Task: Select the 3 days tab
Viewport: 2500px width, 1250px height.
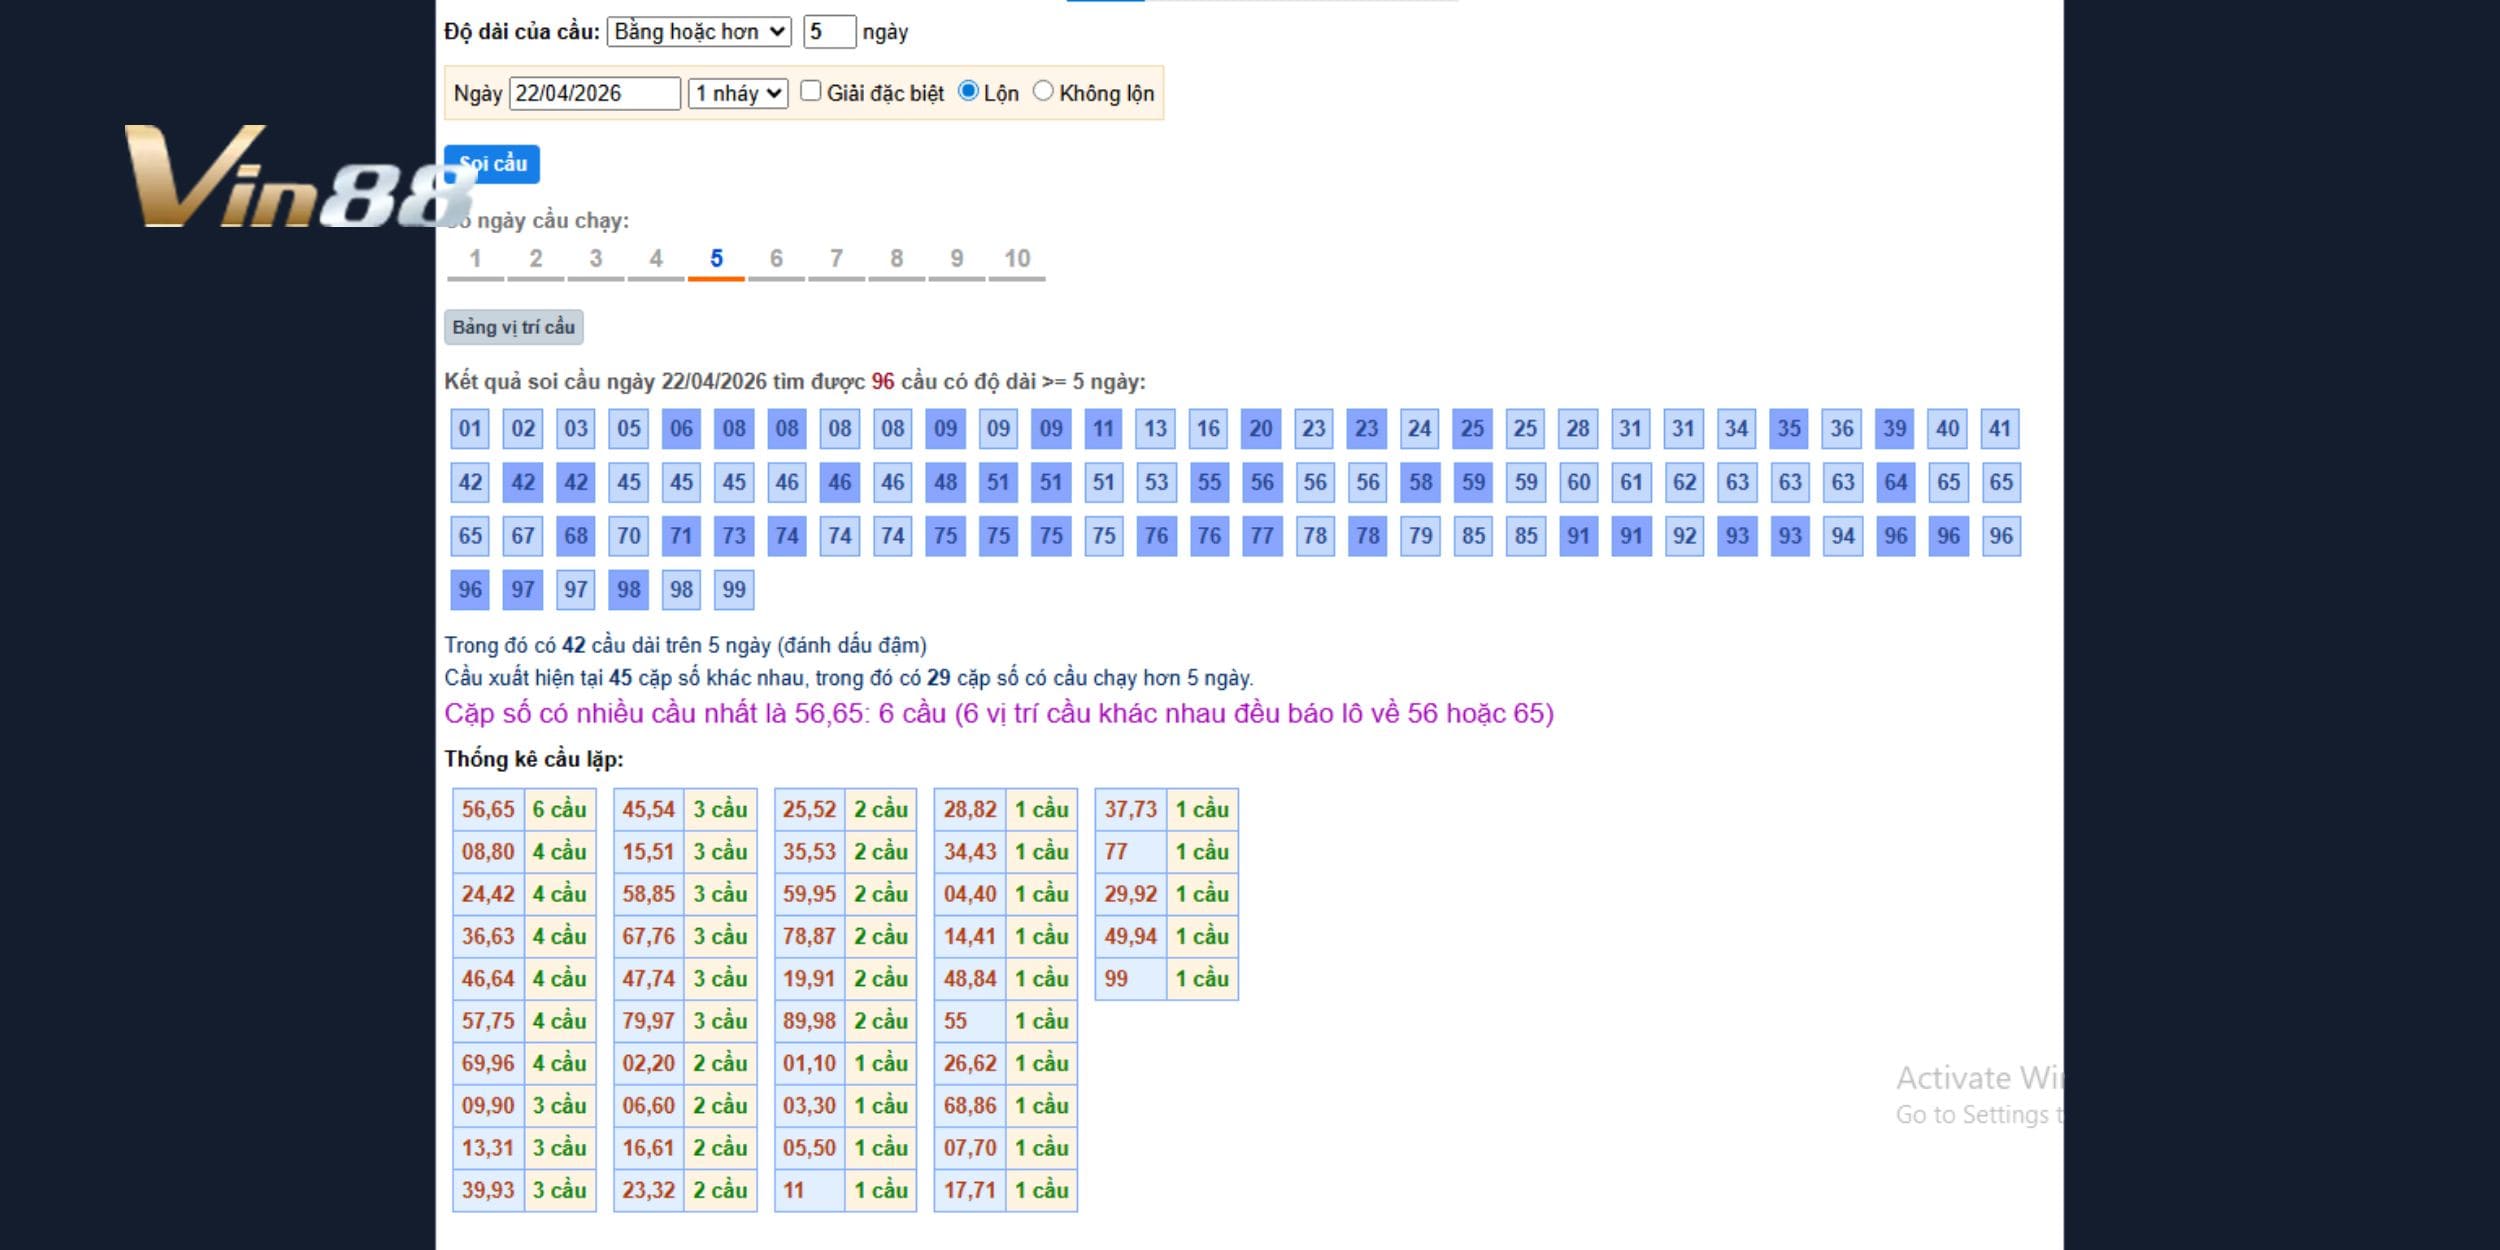Action: (x=596, y=260)
